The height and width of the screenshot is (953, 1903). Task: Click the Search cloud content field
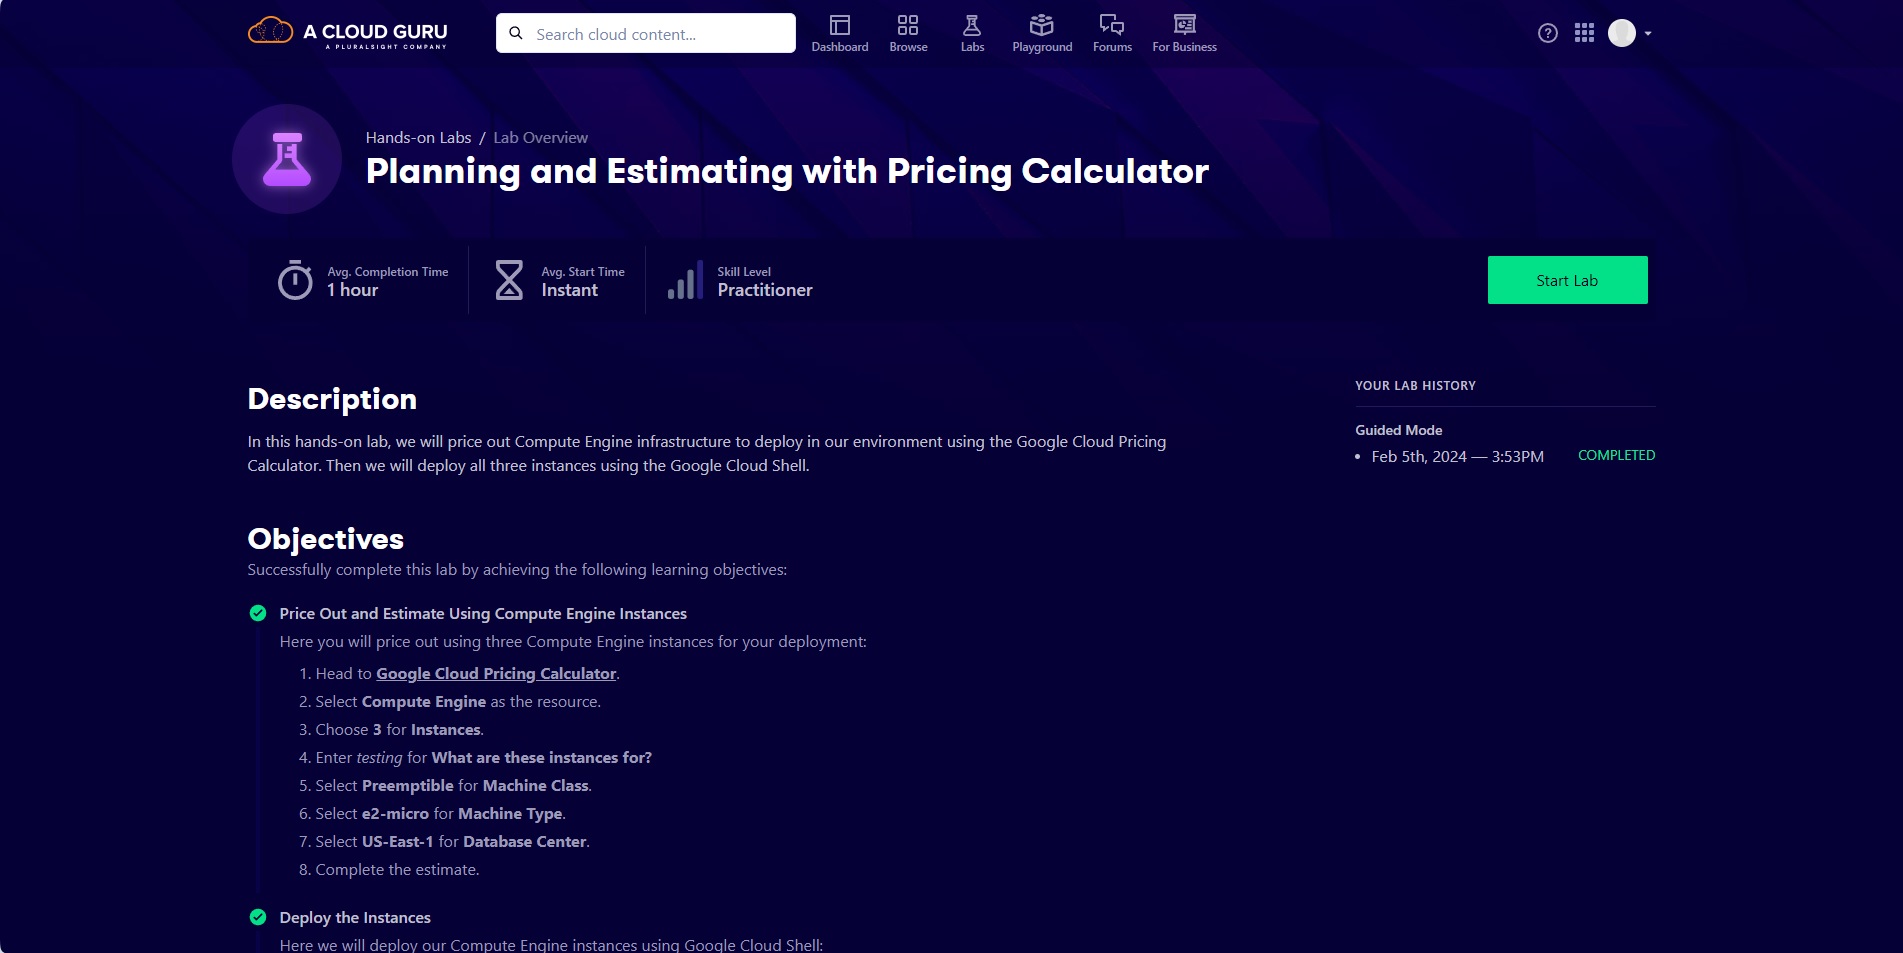pyautogui.click(x=646, y=33)
